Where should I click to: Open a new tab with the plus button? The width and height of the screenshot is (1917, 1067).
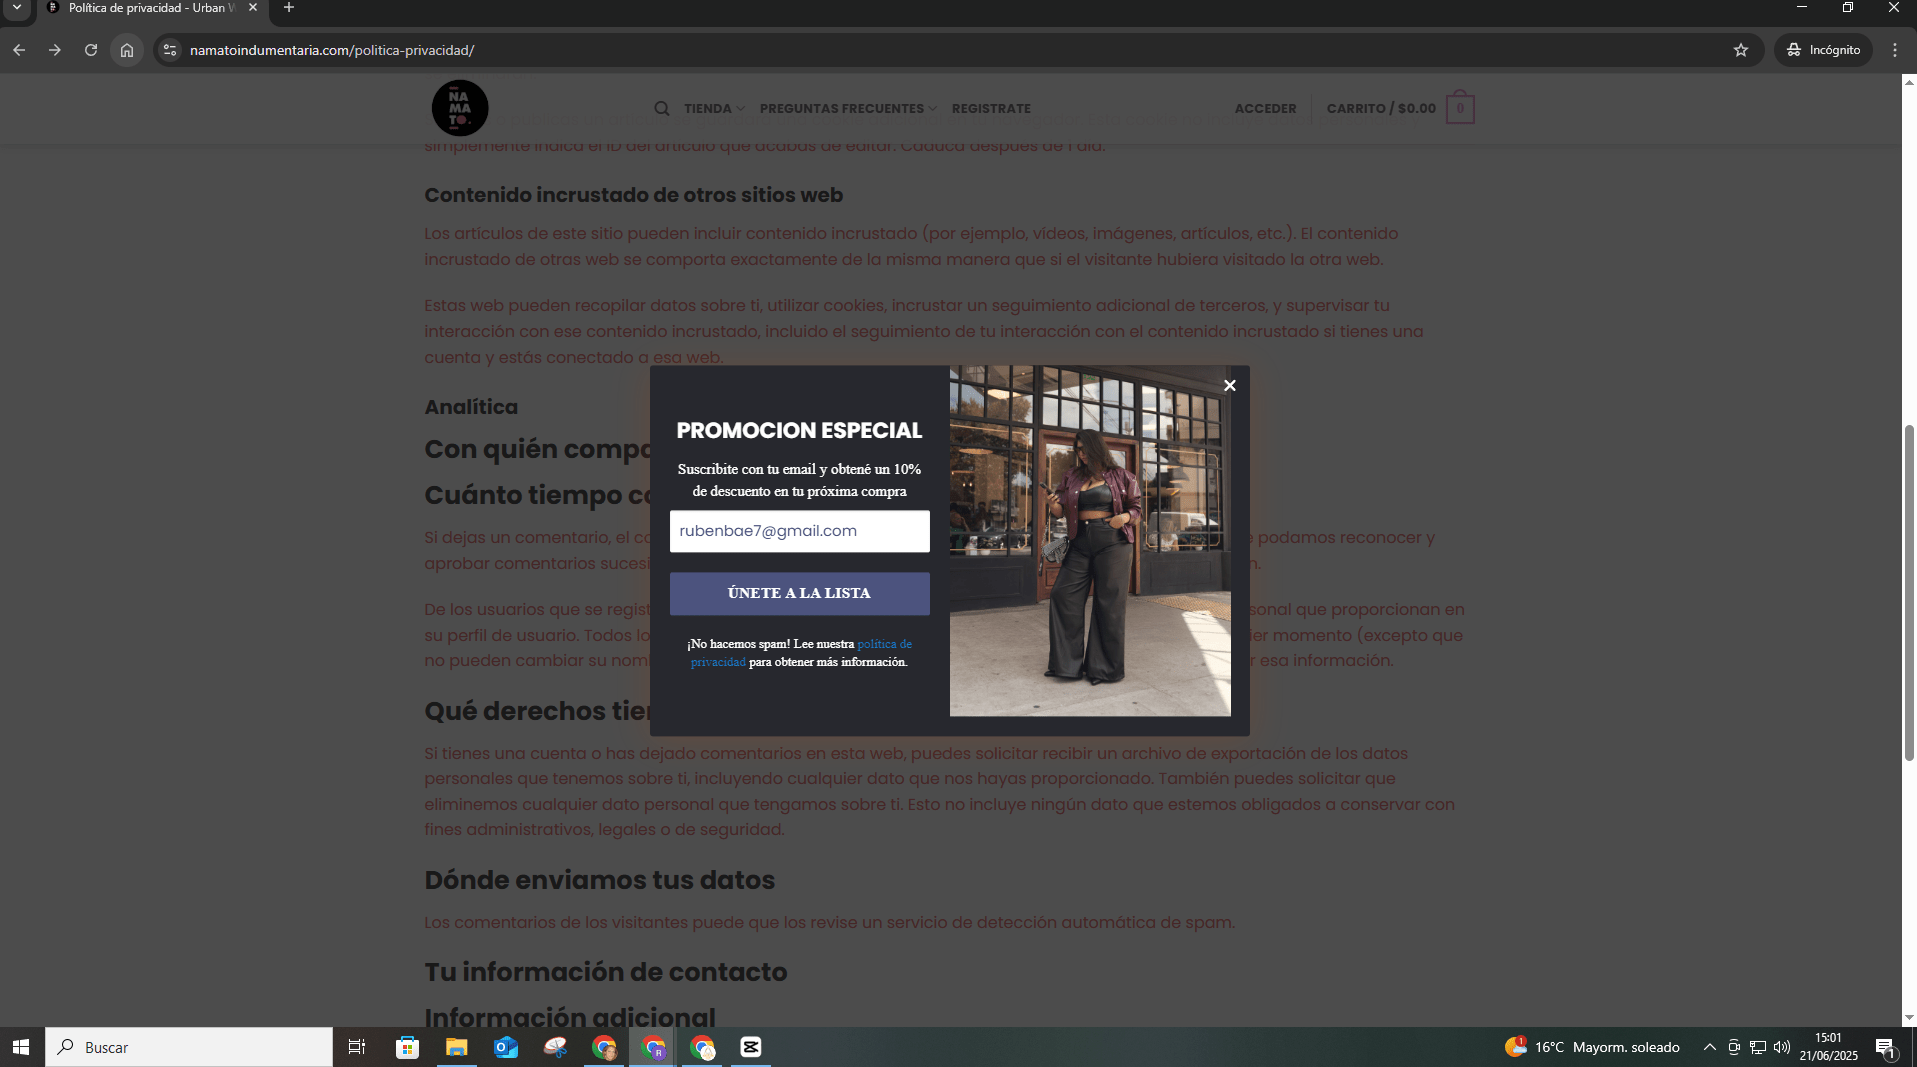tap(289, 8)
